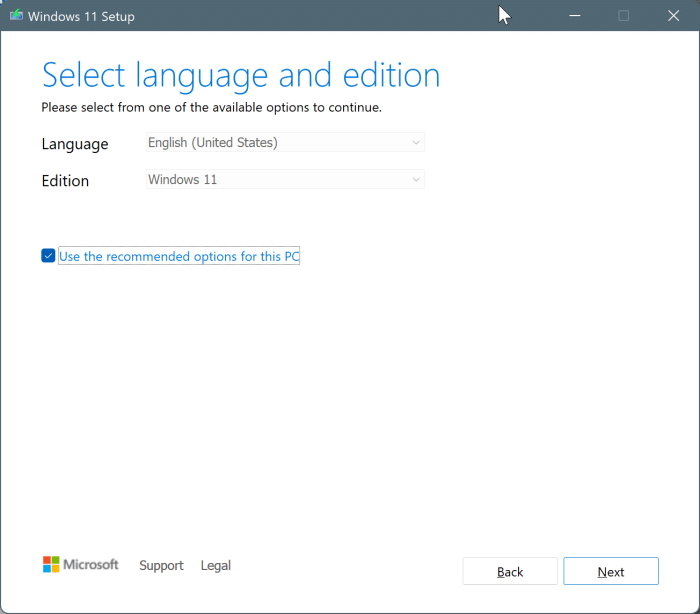
Task: Open the Legal link
Action: pyautogui.click(x=216, y=565)
